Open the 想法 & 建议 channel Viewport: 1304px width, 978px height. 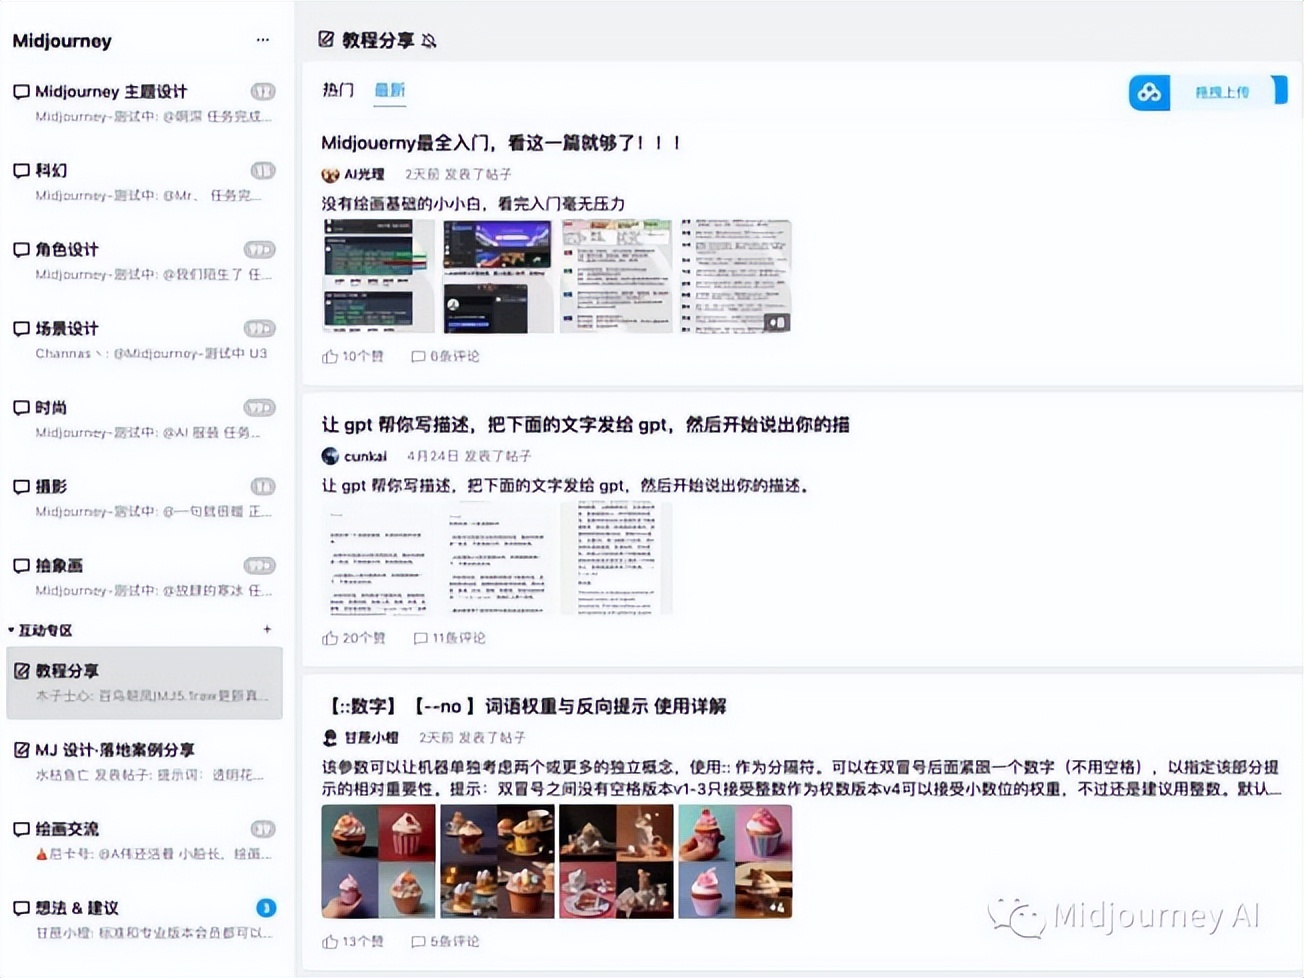tap(75, 907)
